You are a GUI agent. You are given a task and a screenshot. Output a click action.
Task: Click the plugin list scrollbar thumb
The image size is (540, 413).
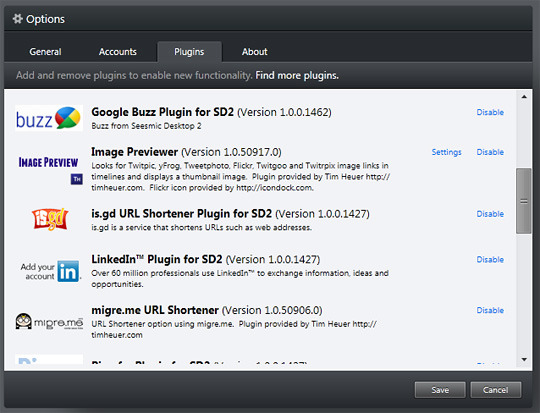(524, 201)
